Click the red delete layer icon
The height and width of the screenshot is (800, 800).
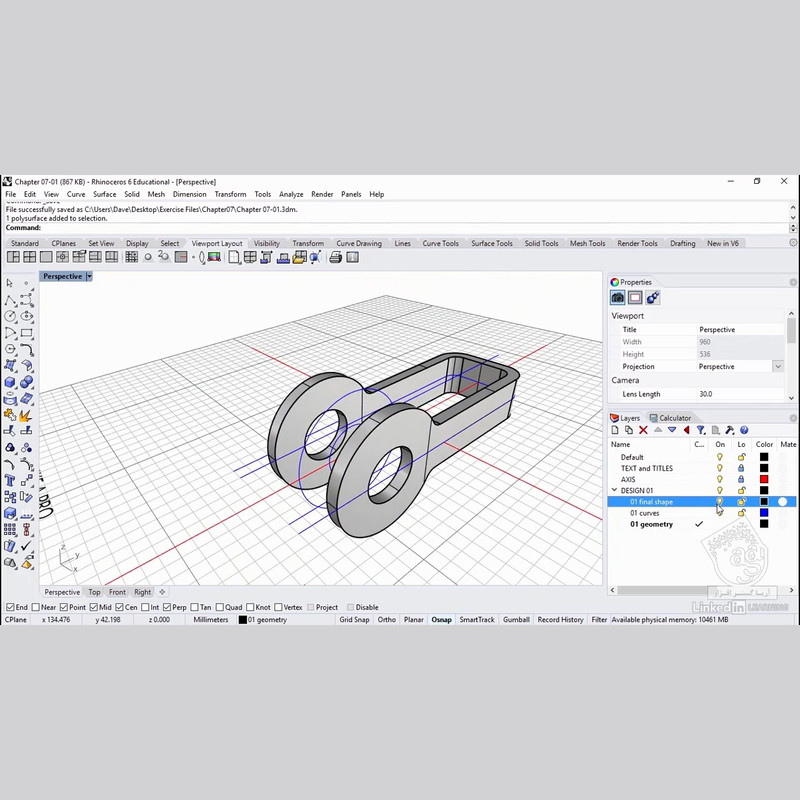(643, 431)
